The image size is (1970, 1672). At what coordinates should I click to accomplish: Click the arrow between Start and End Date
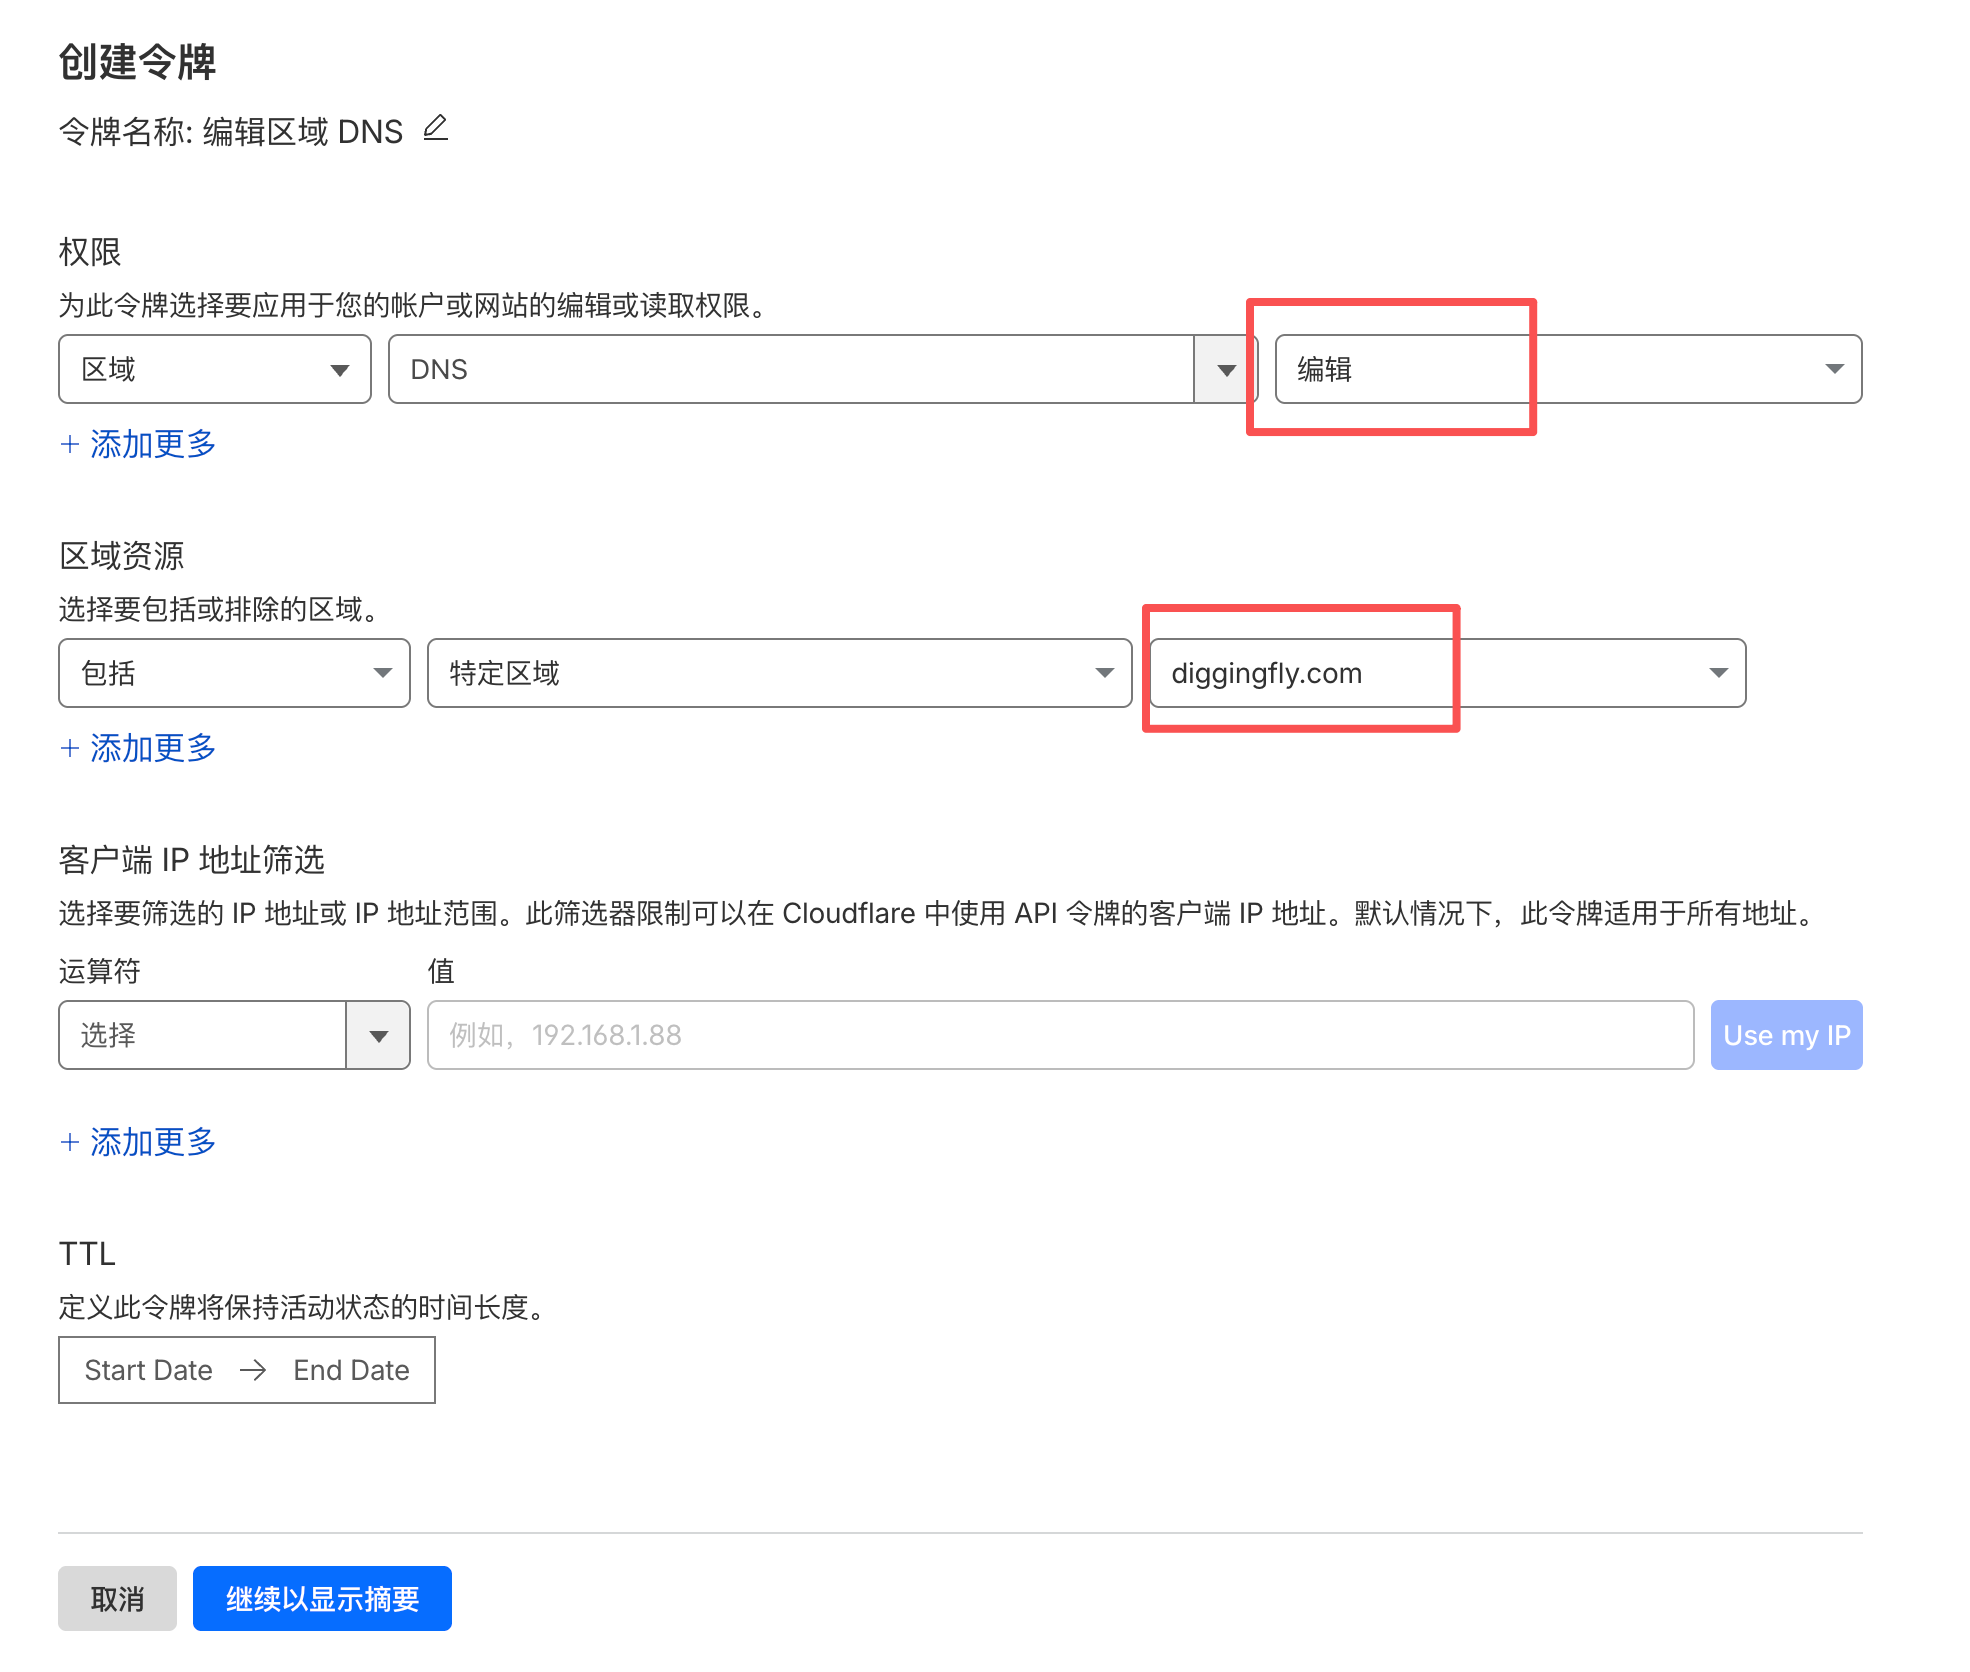pyautogui.click(x=253, y=1371)
